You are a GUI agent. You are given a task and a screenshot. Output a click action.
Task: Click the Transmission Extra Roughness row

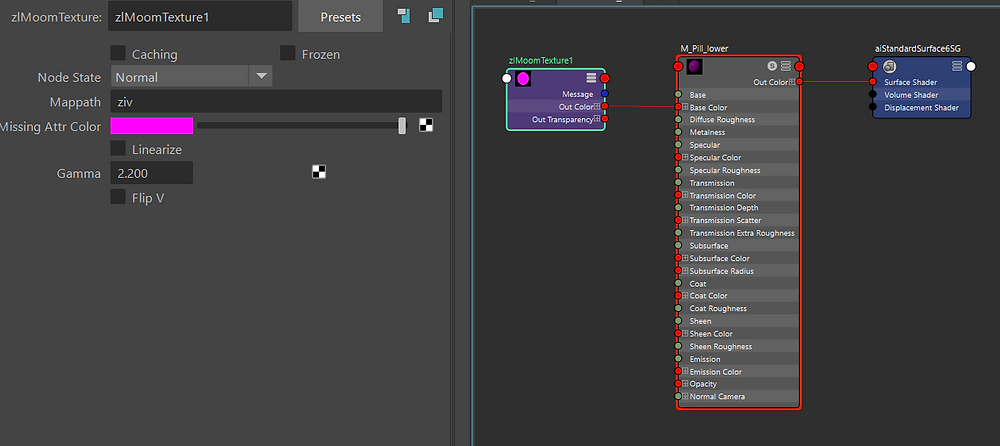[738, 233]
